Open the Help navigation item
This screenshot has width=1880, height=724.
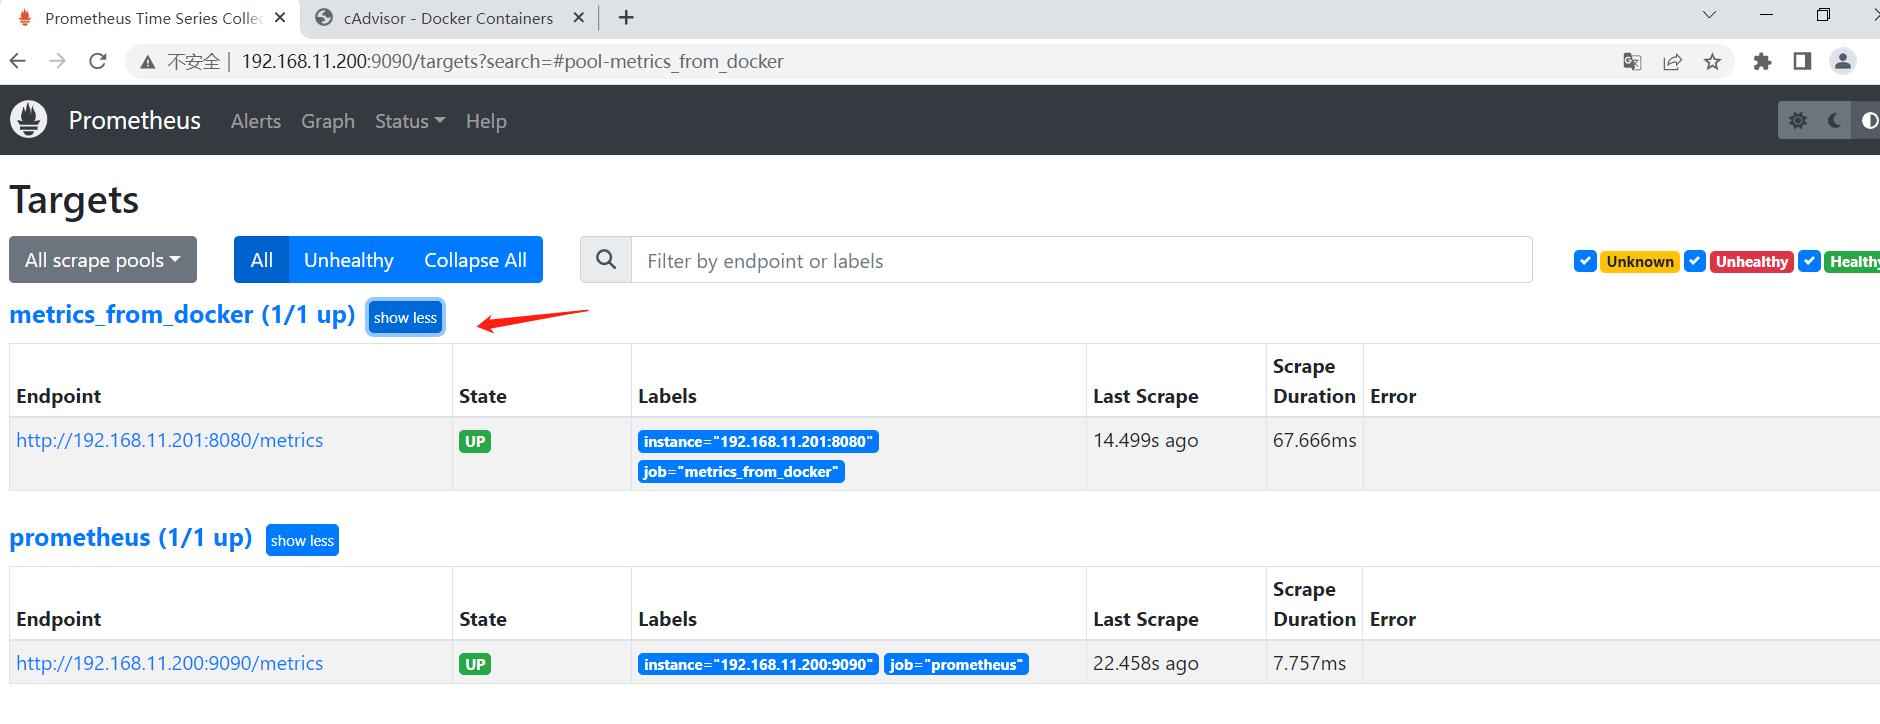[x=486, y=121]
